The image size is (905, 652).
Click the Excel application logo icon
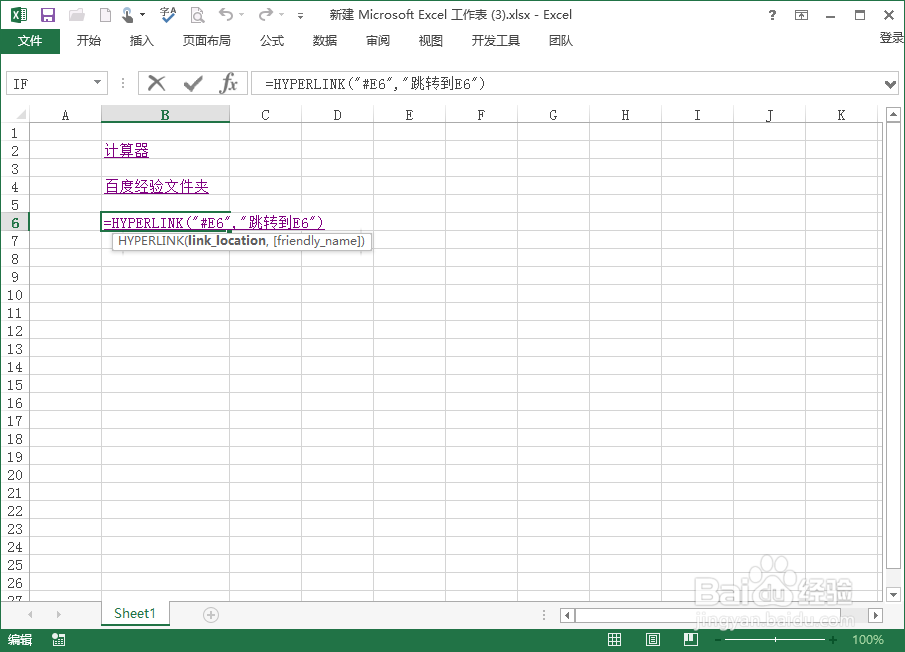19,15
